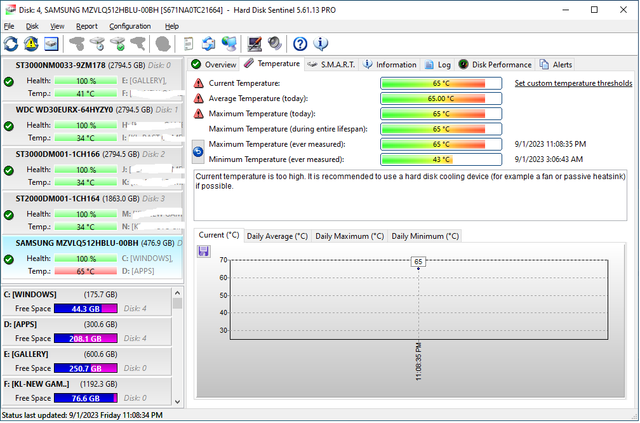Click the E: [GALLERY] partition entry
This screenshot has height=423, width=640.
tap(87, 361)
